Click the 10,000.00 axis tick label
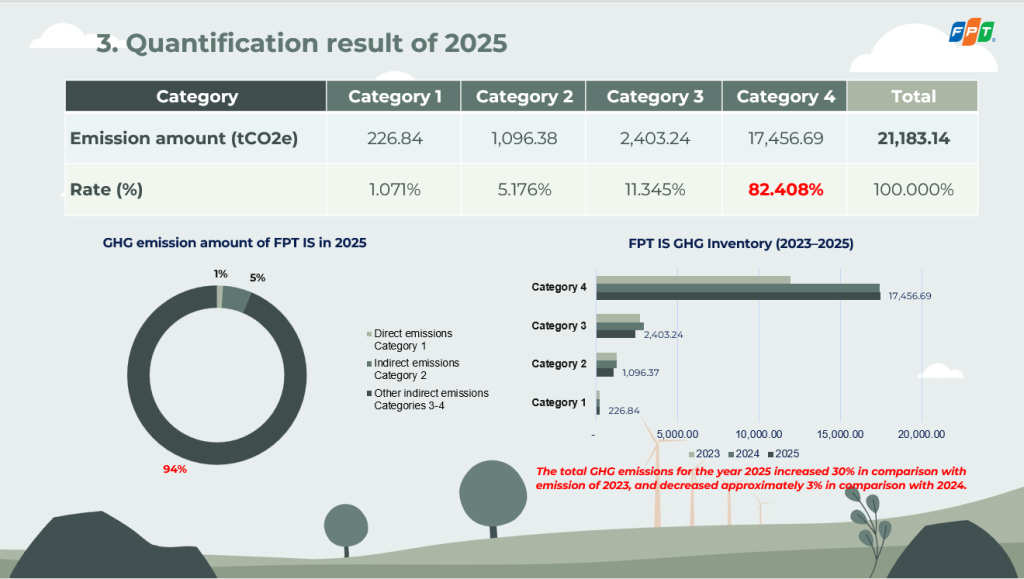1024x579 pixels. point(759,434)
